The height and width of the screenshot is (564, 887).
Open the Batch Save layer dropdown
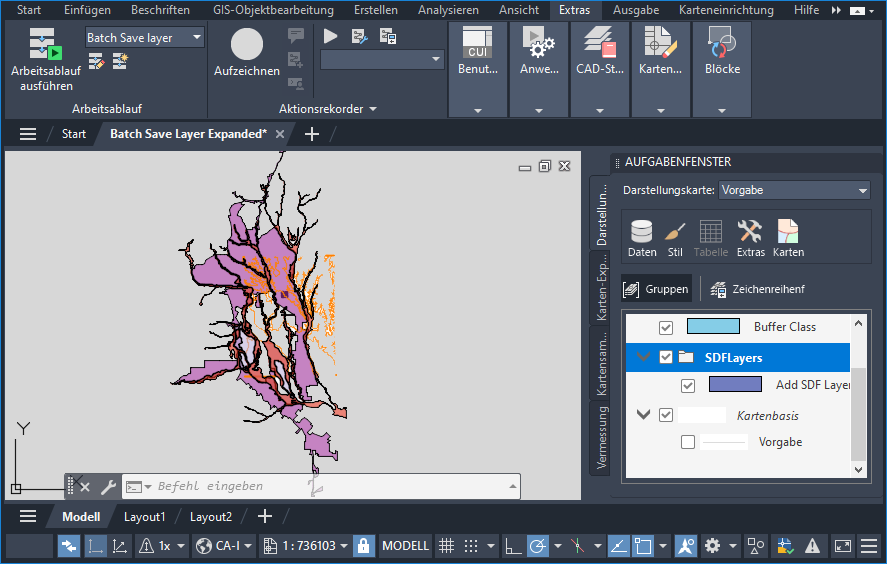pyautogui.click(x=196, y=38)
